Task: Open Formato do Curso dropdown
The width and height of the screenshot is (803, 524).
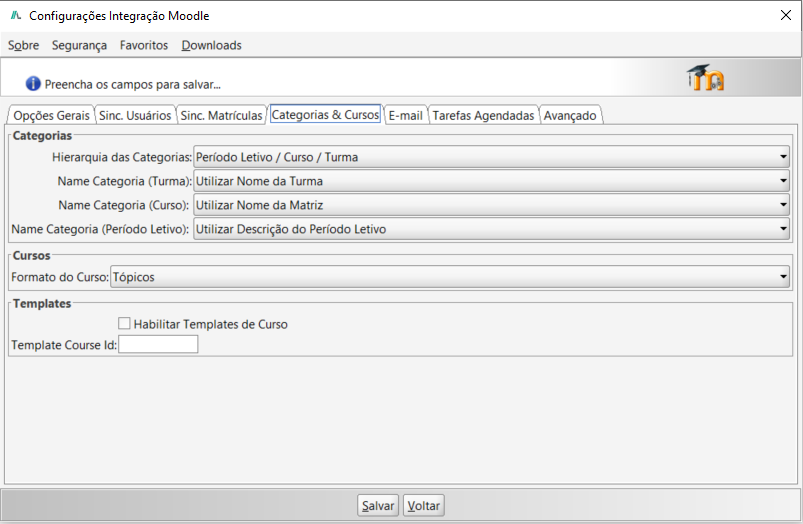Action: (450, 277)
